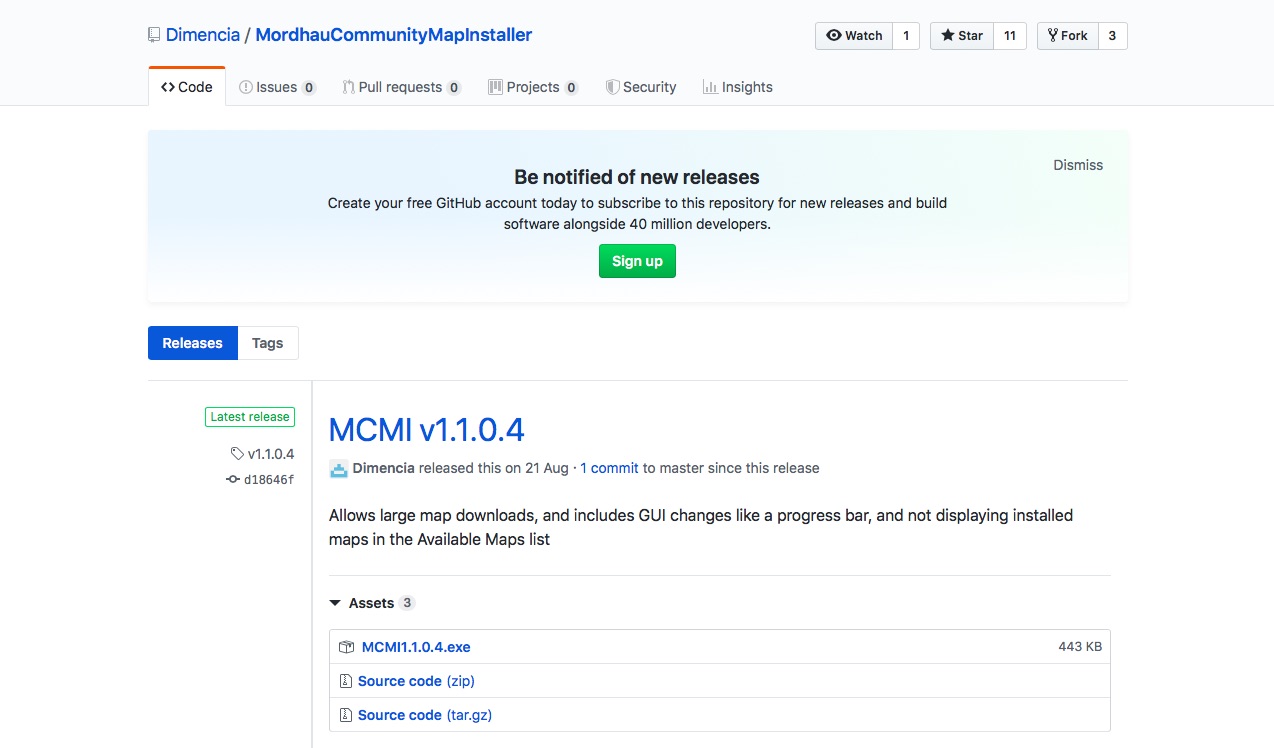
Task: Click the Pull requests counter badge 0
Action: [x=454, y=88]
